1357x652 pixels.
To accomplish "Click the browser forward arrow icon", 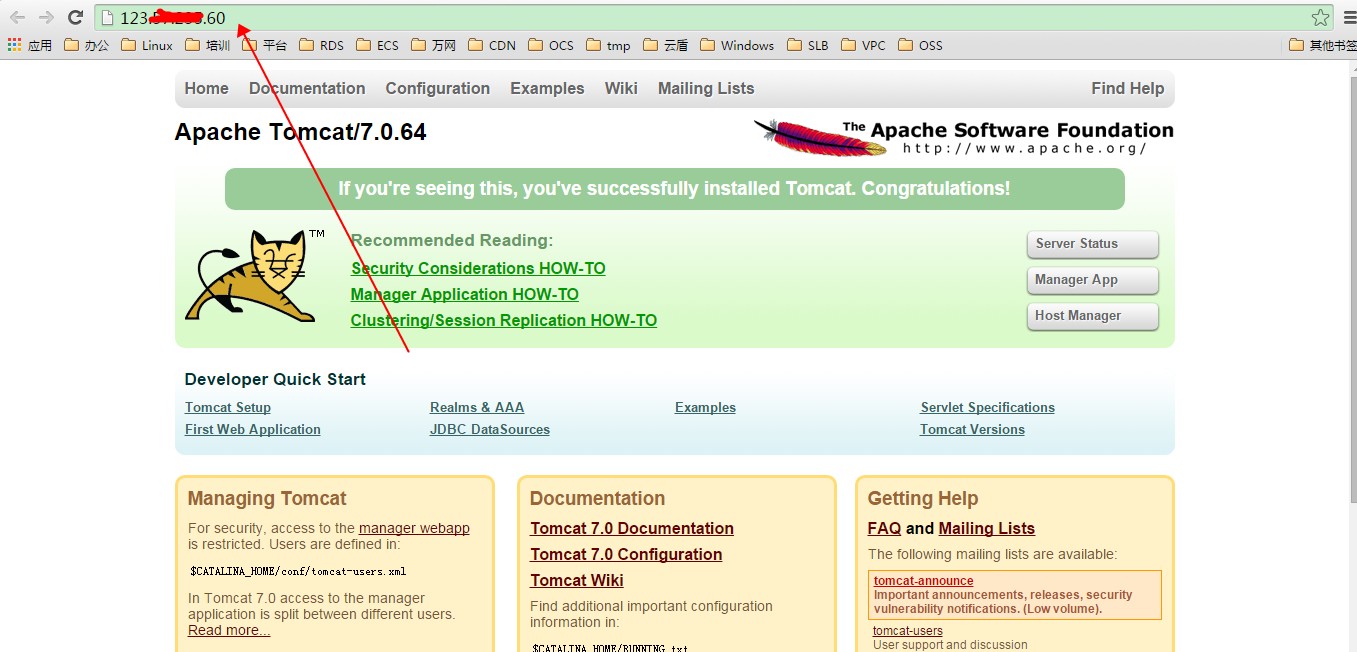I will 46,18.
